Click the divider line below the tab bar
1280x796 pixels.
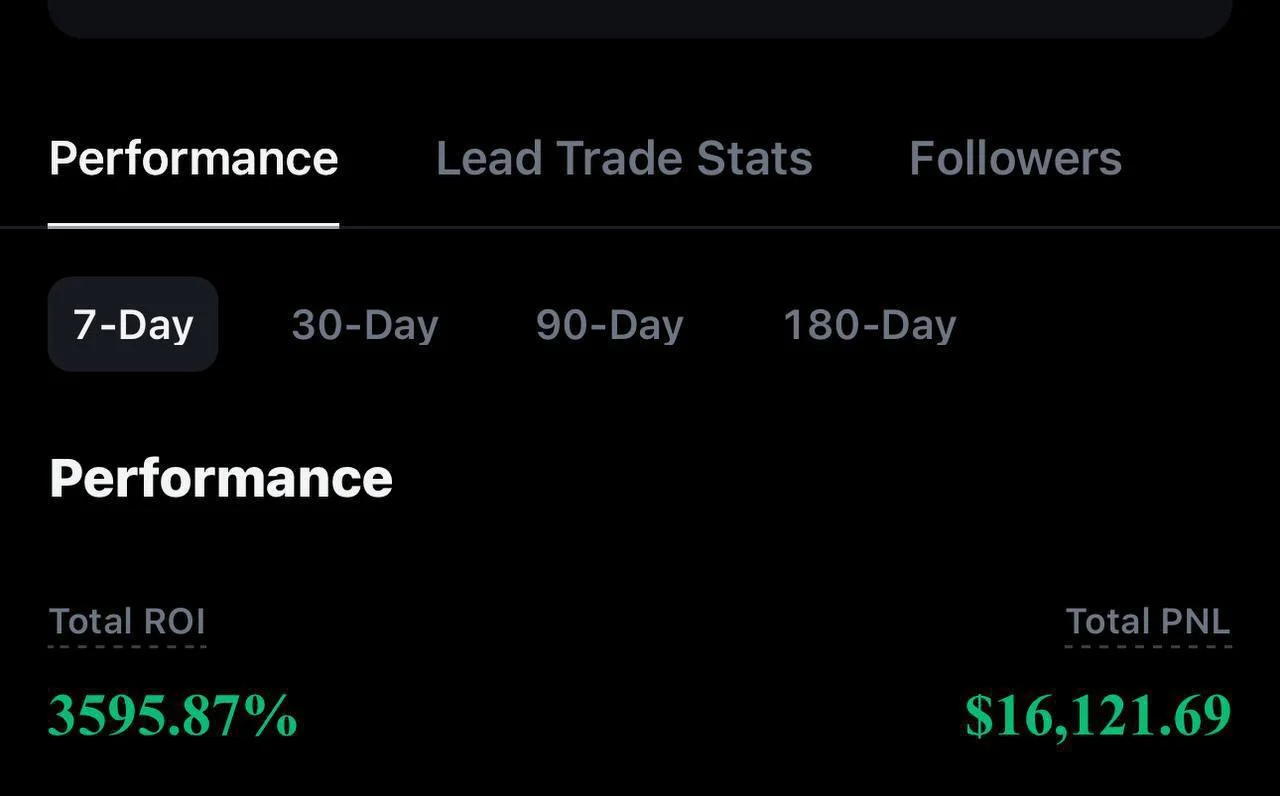coord(800,228)
